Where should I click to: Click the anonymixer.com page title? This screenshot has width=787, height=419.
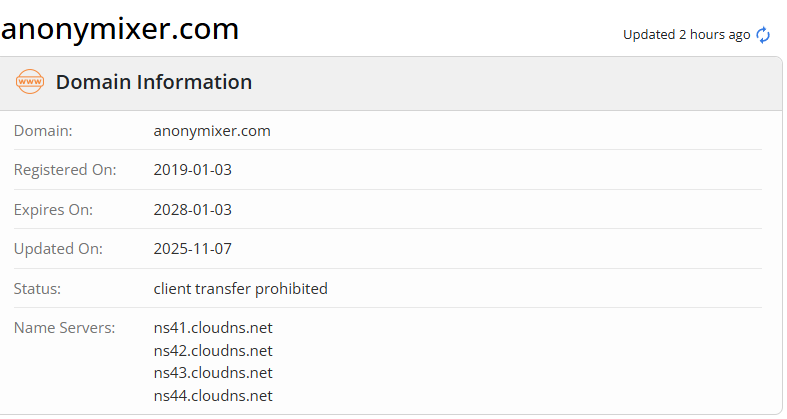point(120,28)
